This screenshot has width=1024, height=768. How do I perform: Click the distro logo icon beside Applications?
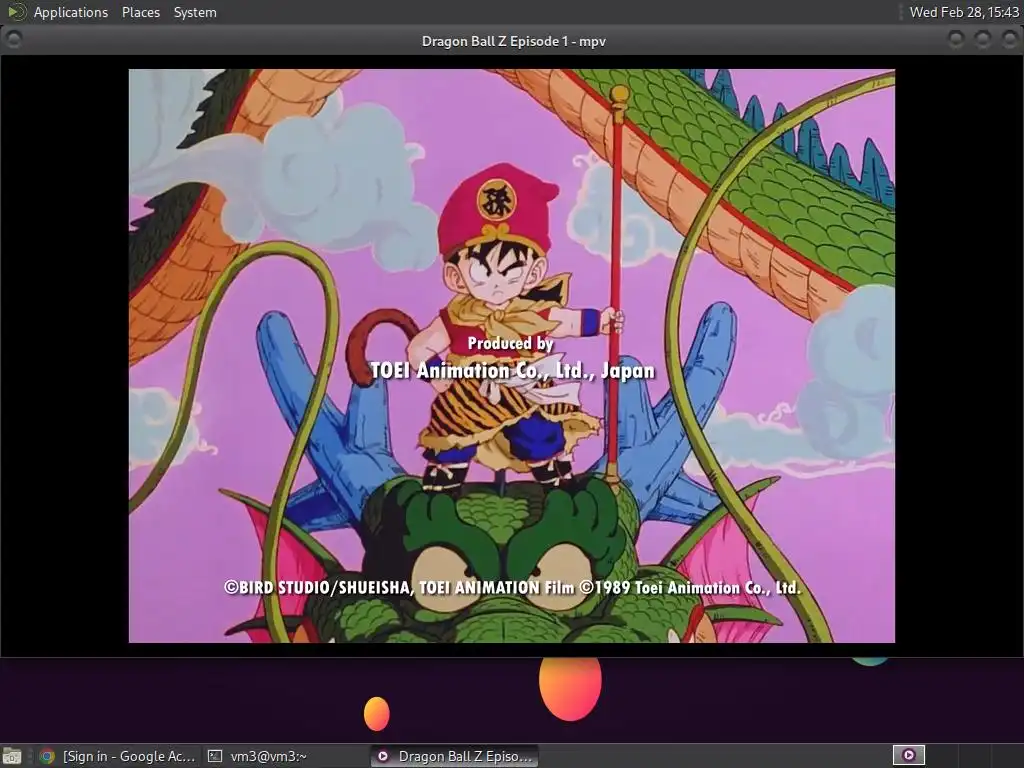pos(16,12)
